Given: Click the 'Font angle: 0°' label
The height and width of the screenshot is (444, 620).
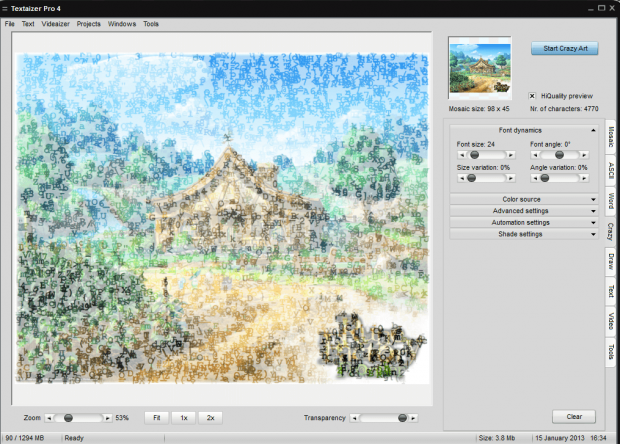Looking at the screenshot, I should tap(550, 144).
